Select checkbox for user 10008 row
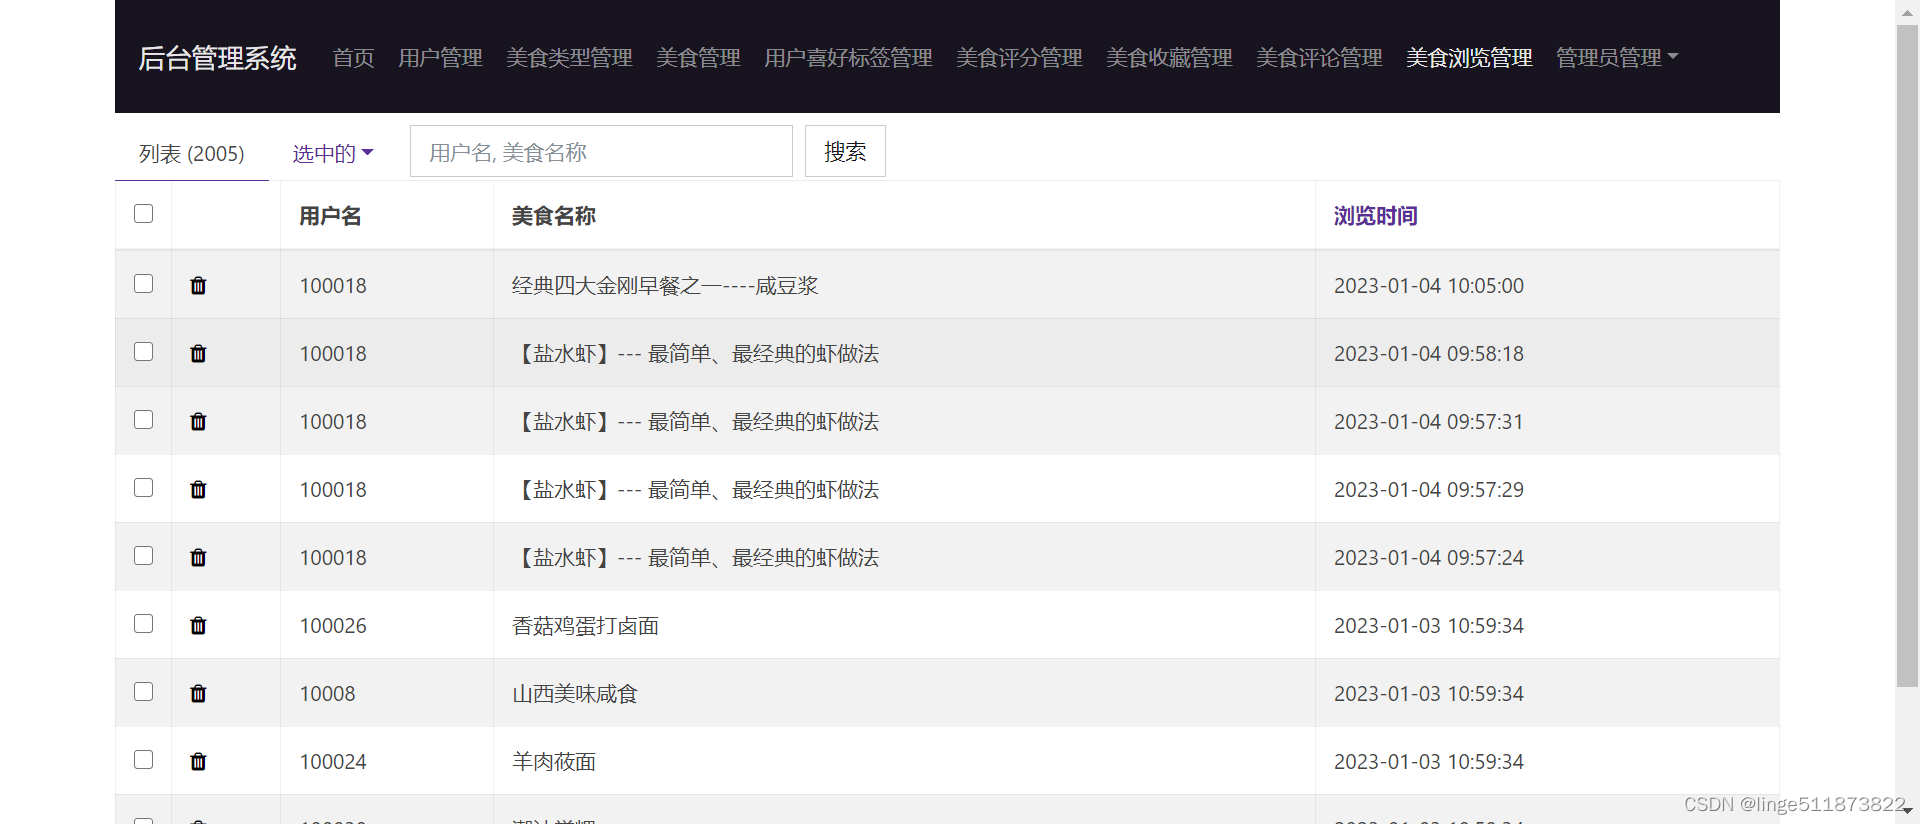This screenshot has width=1920, height=824. pyautogui.click(x=144, y=692)
